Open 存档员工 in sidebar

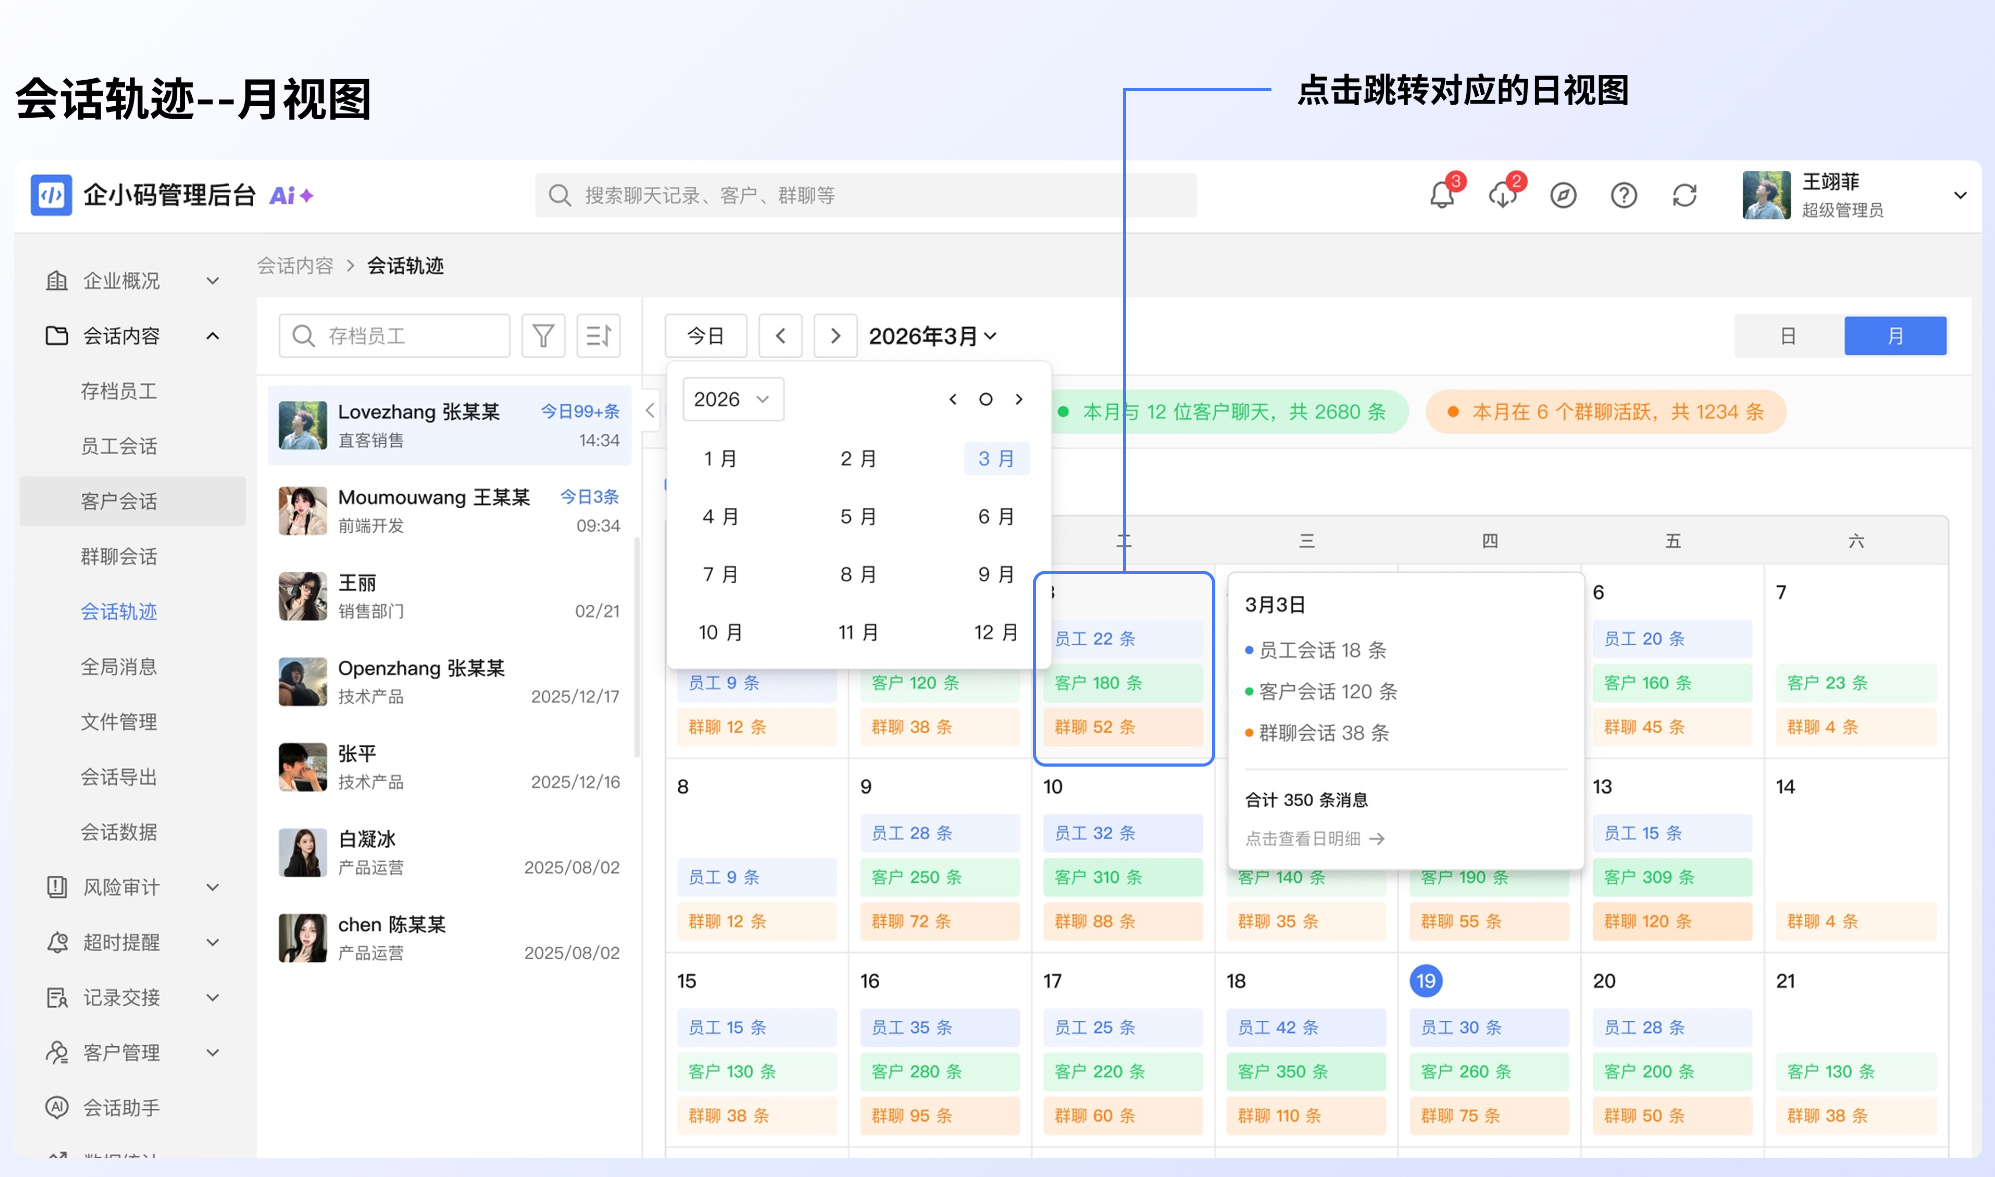point(119,391)
